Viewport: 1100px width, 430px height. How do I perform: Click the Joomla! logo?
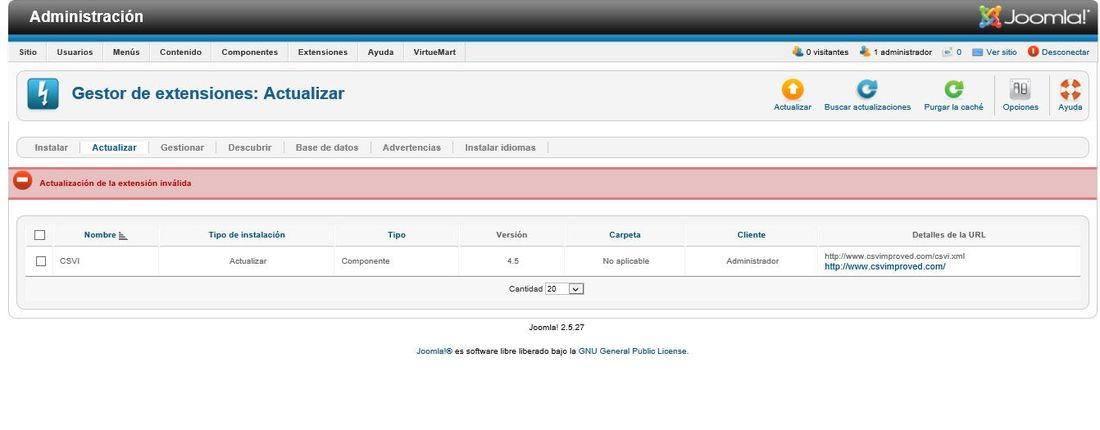click(1033, 17)
